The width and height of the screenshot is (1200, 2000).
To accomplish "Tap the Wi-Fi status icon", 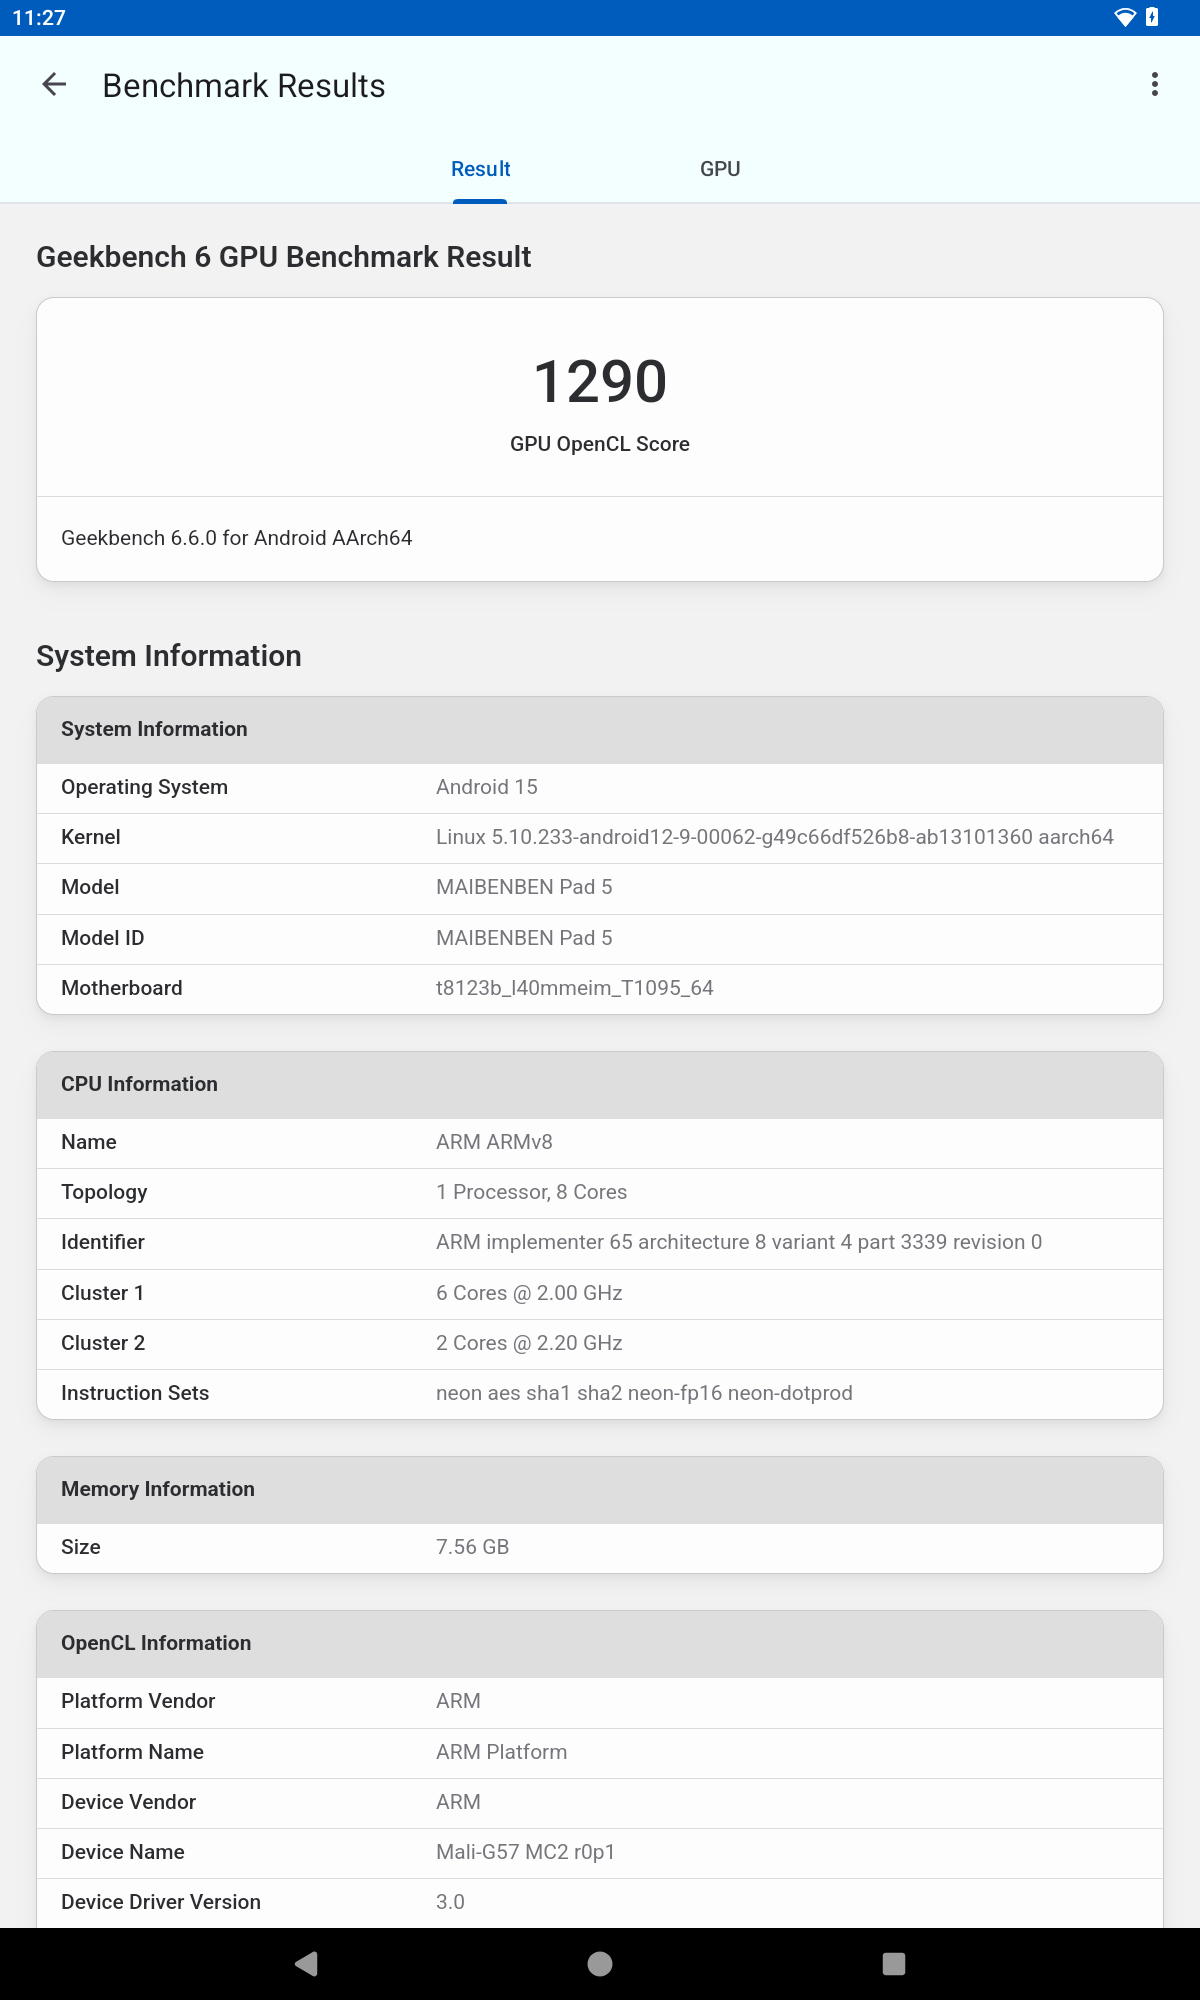I will click(1125, 17).
